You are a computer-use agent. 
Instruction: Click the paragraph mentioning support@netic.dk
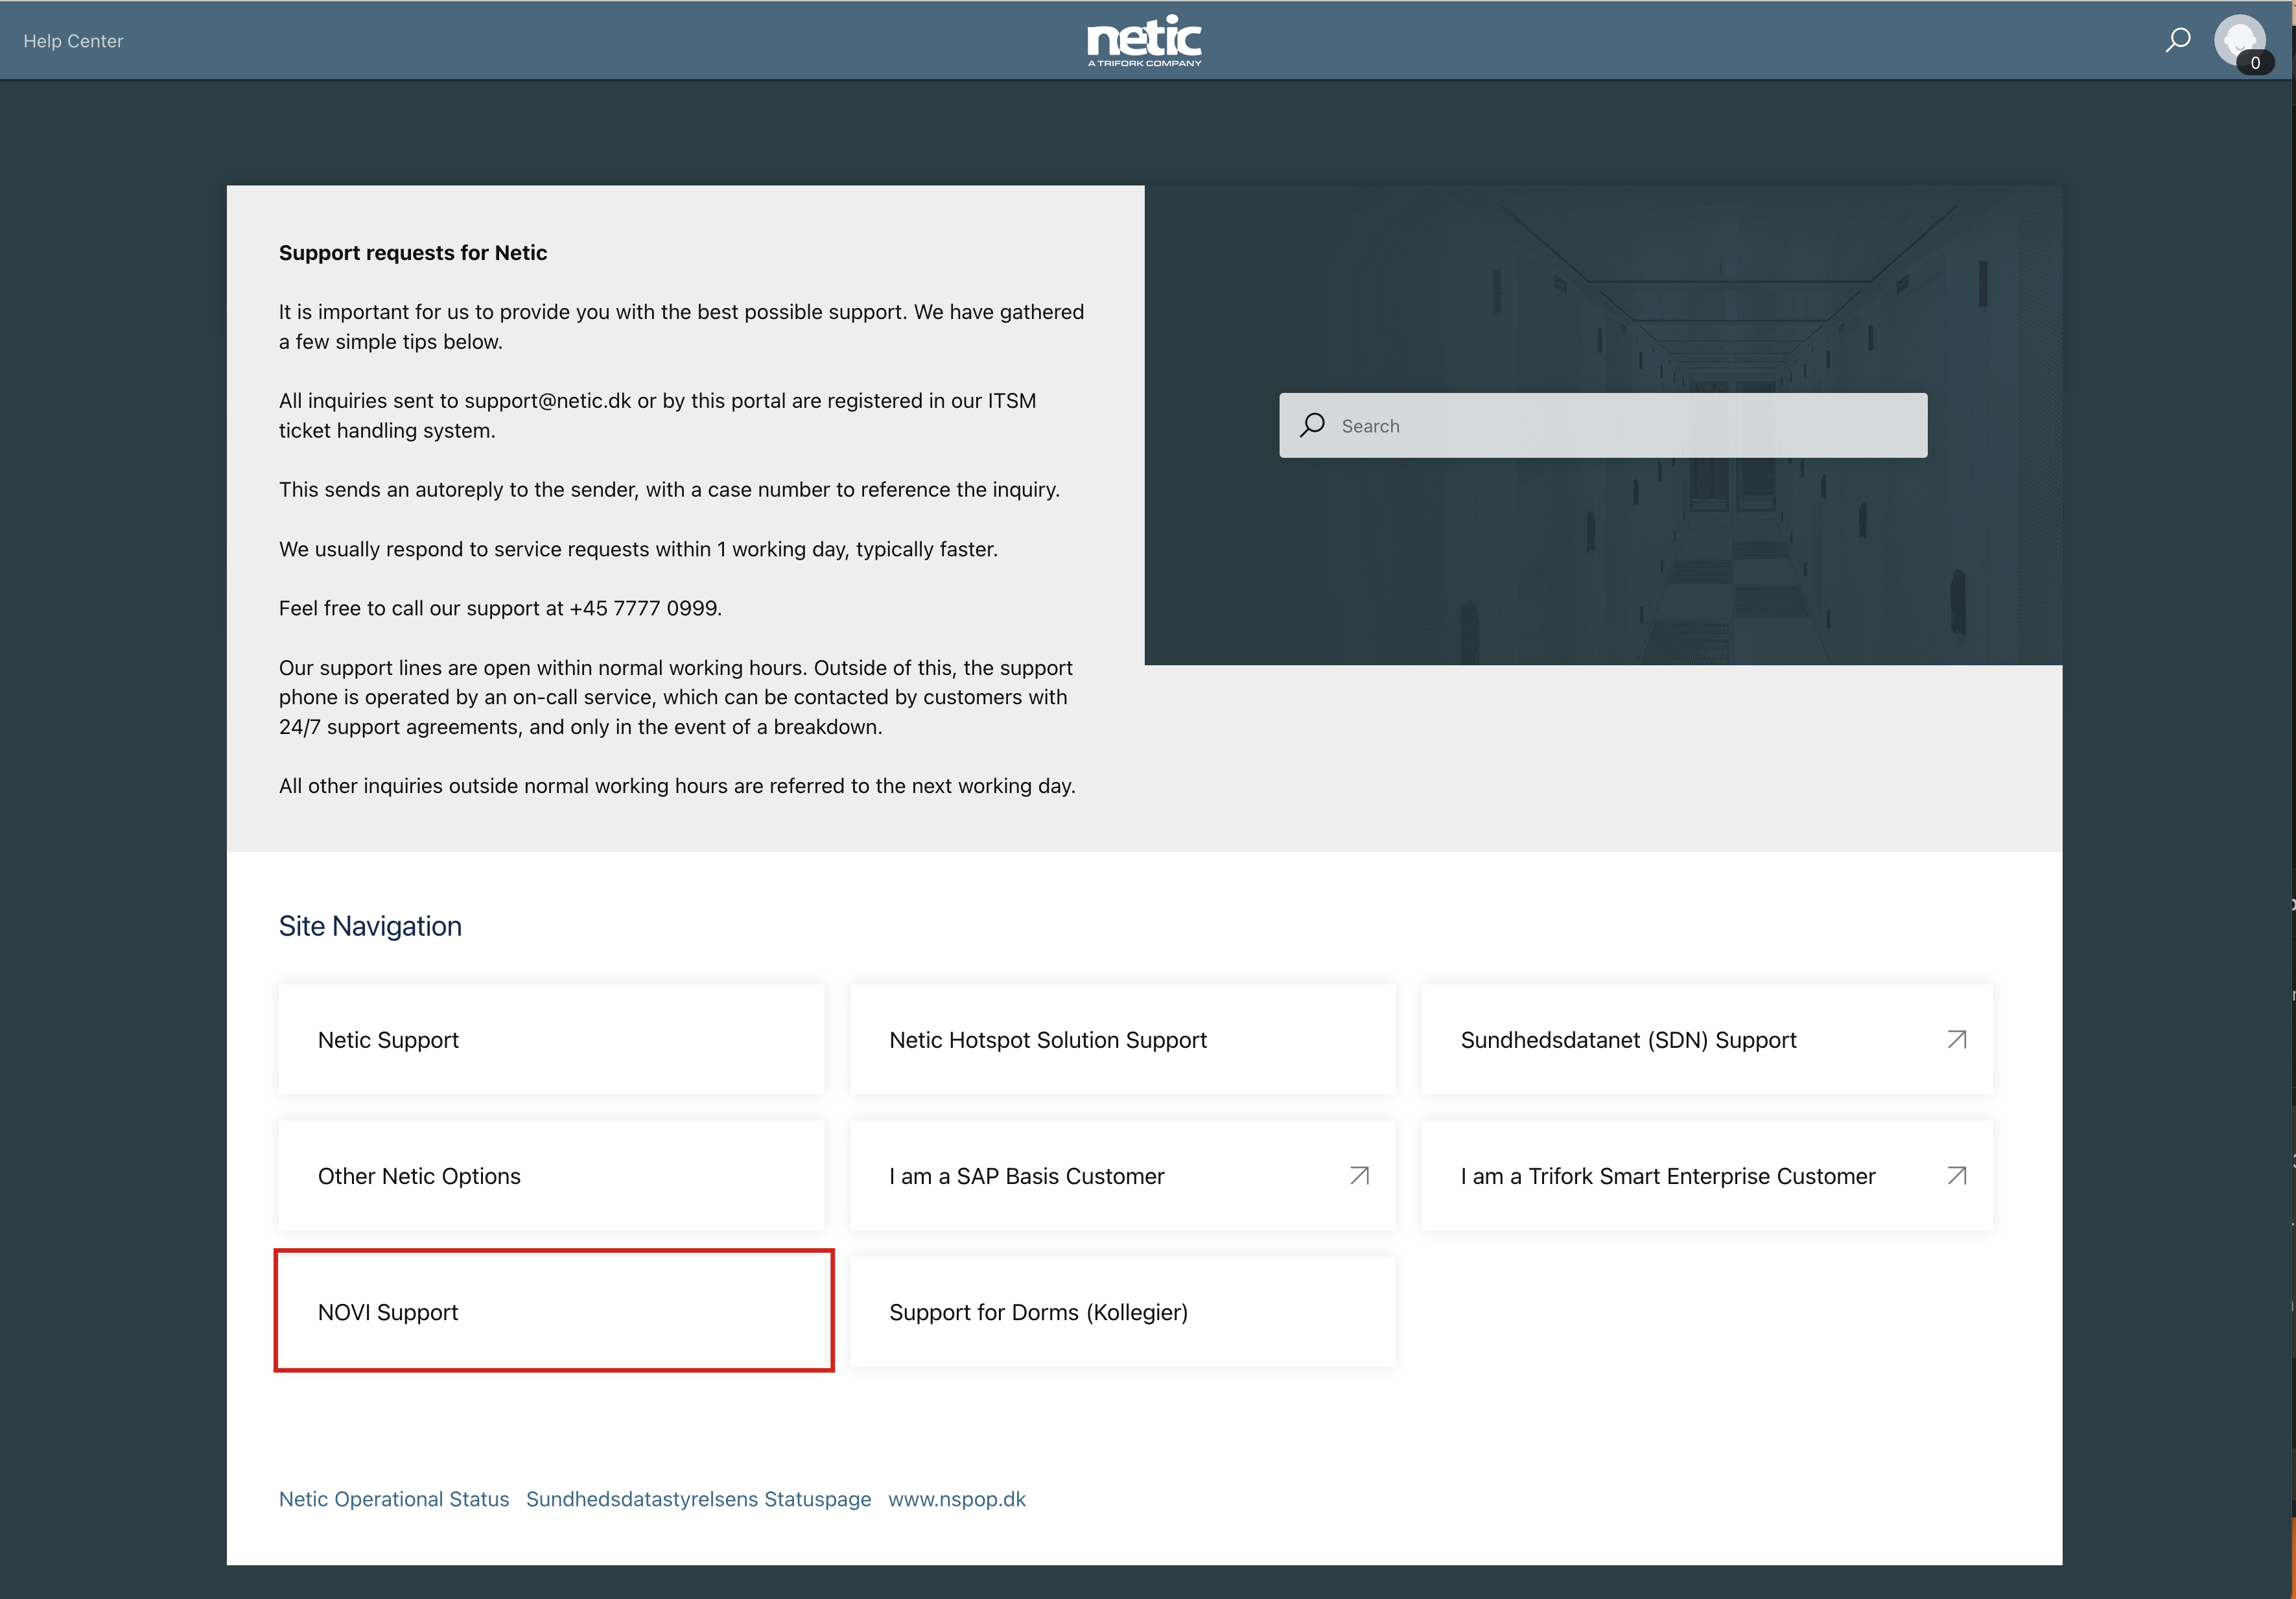pos(657,415)
